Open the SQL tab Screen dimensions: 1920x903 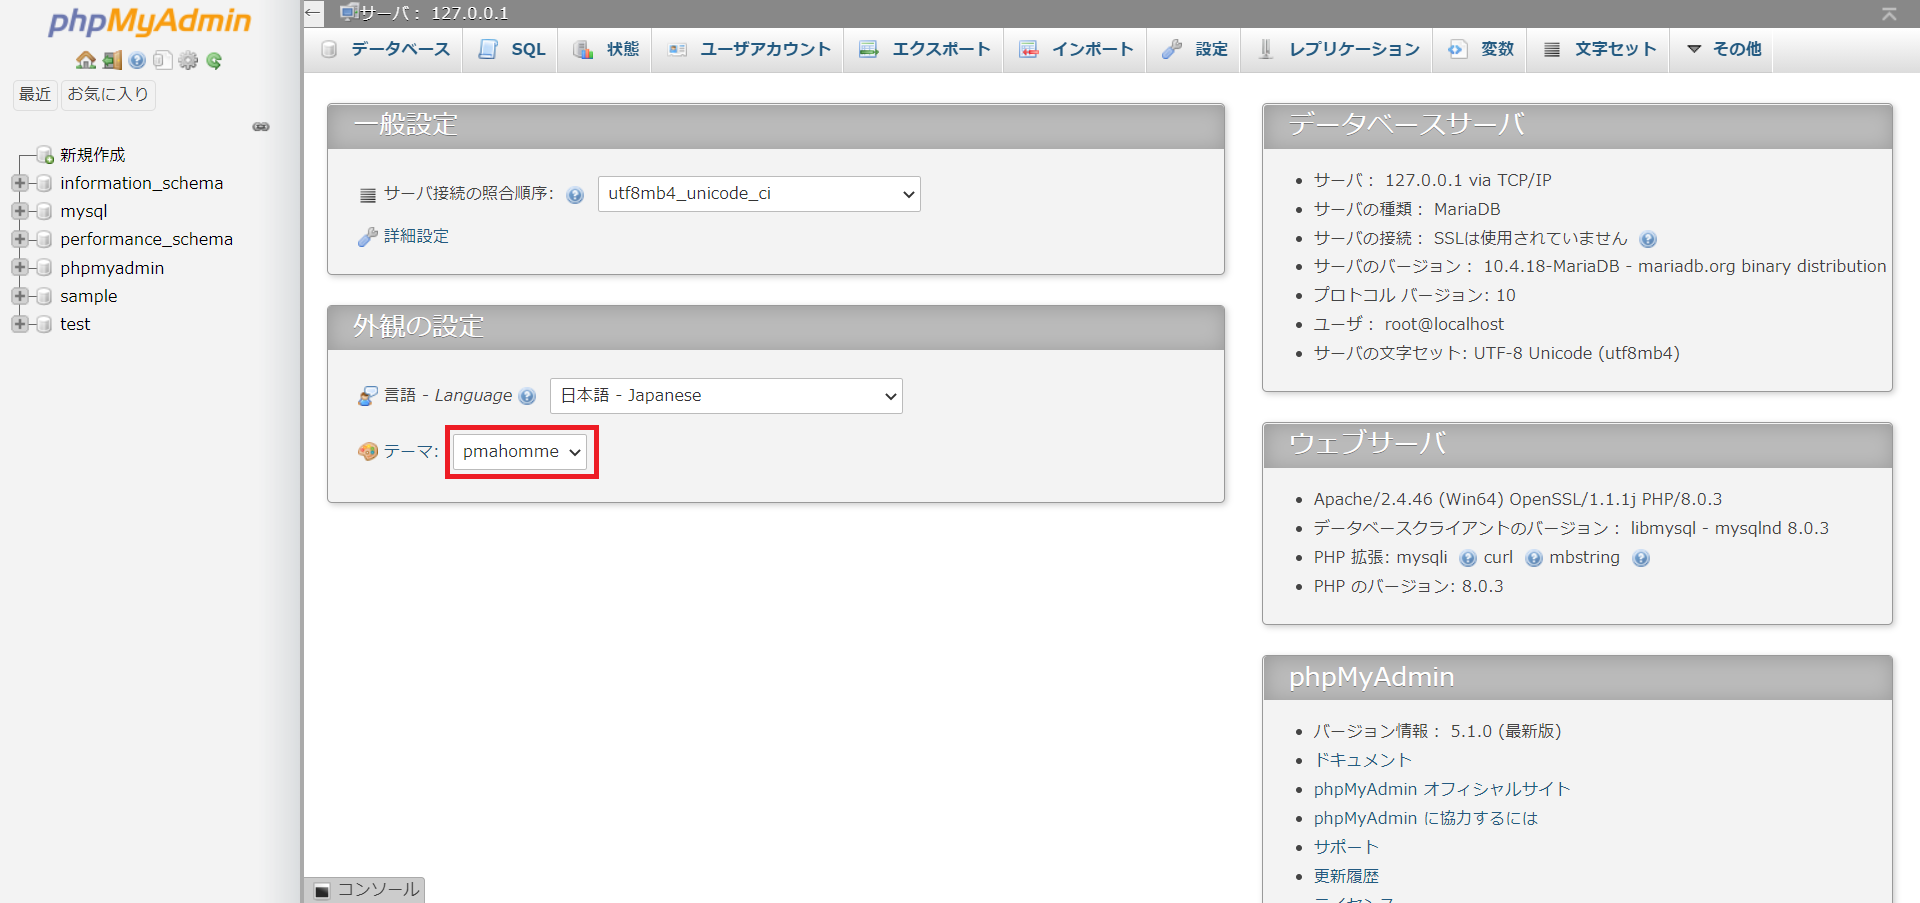pyautogui.click(x=512, y=49)
